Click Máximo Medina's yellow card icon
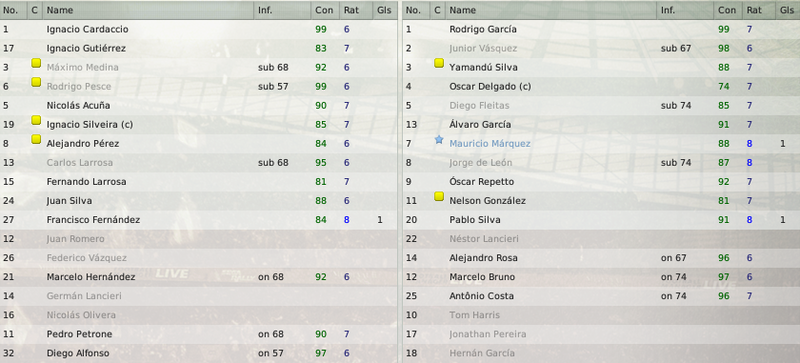 point(36,63)
